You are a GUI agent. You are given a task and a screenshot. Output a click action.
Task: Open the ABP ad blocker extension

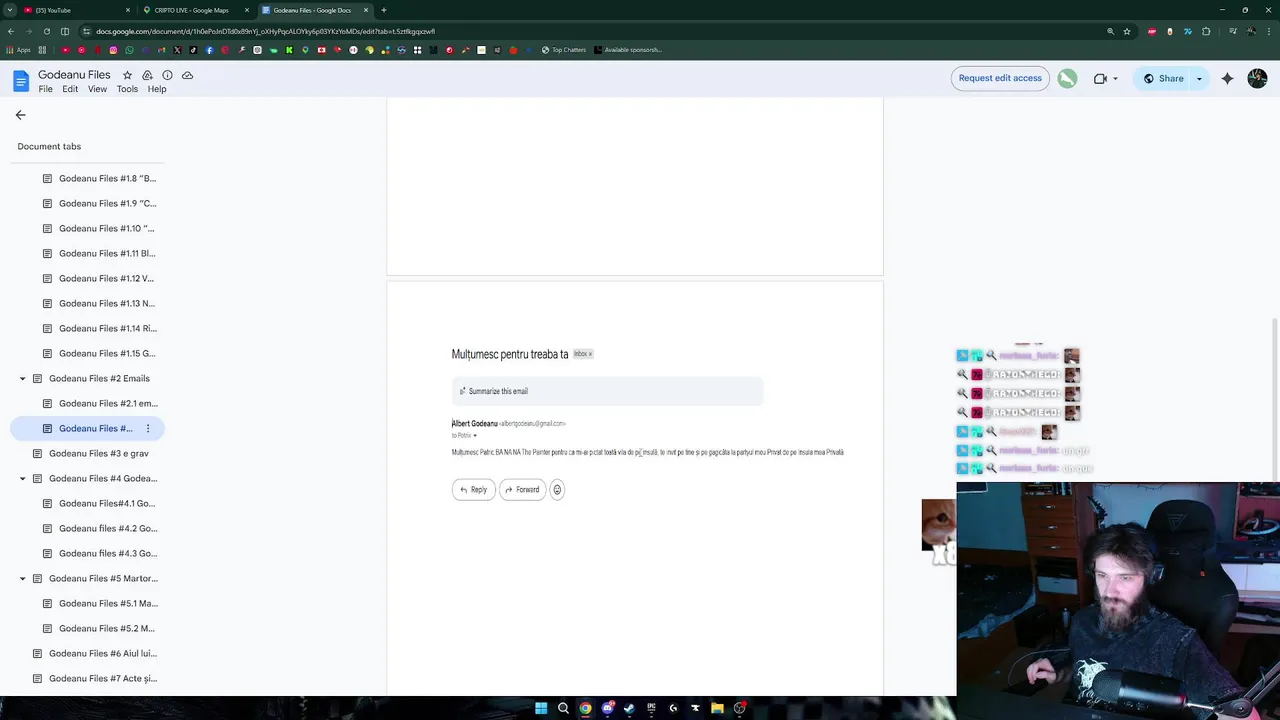[x=1152, y=31]
